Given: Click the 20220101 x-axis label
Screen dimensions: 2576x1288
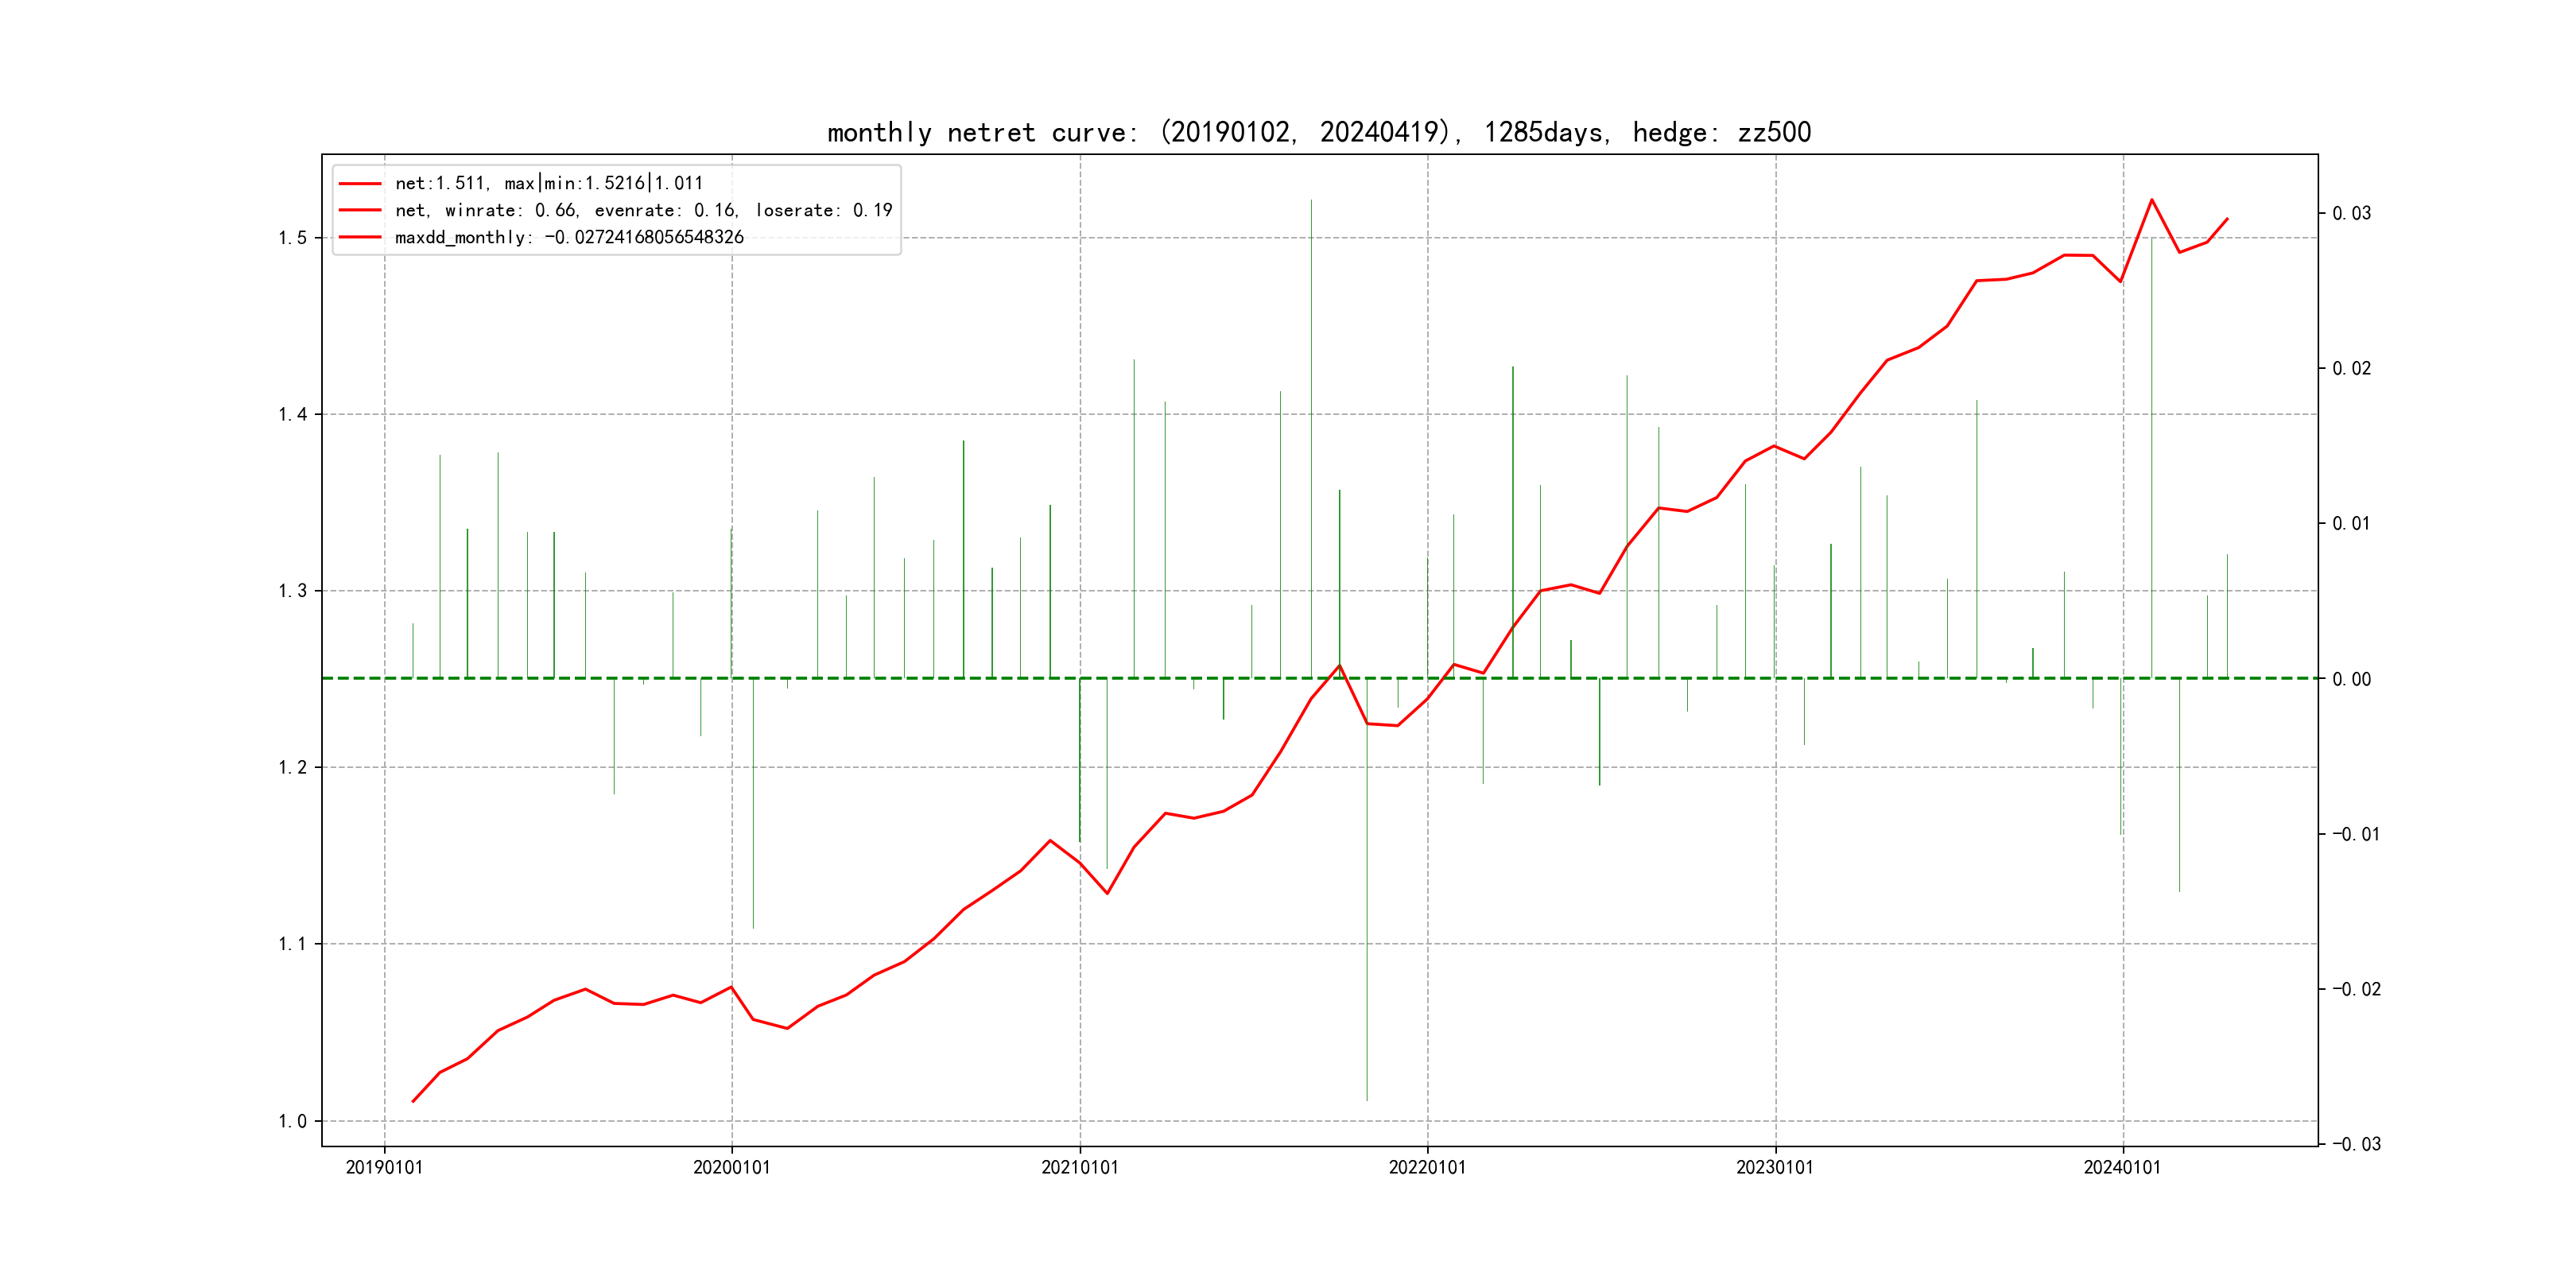Looking at the screenshot, I should tap(1427, 1167).
